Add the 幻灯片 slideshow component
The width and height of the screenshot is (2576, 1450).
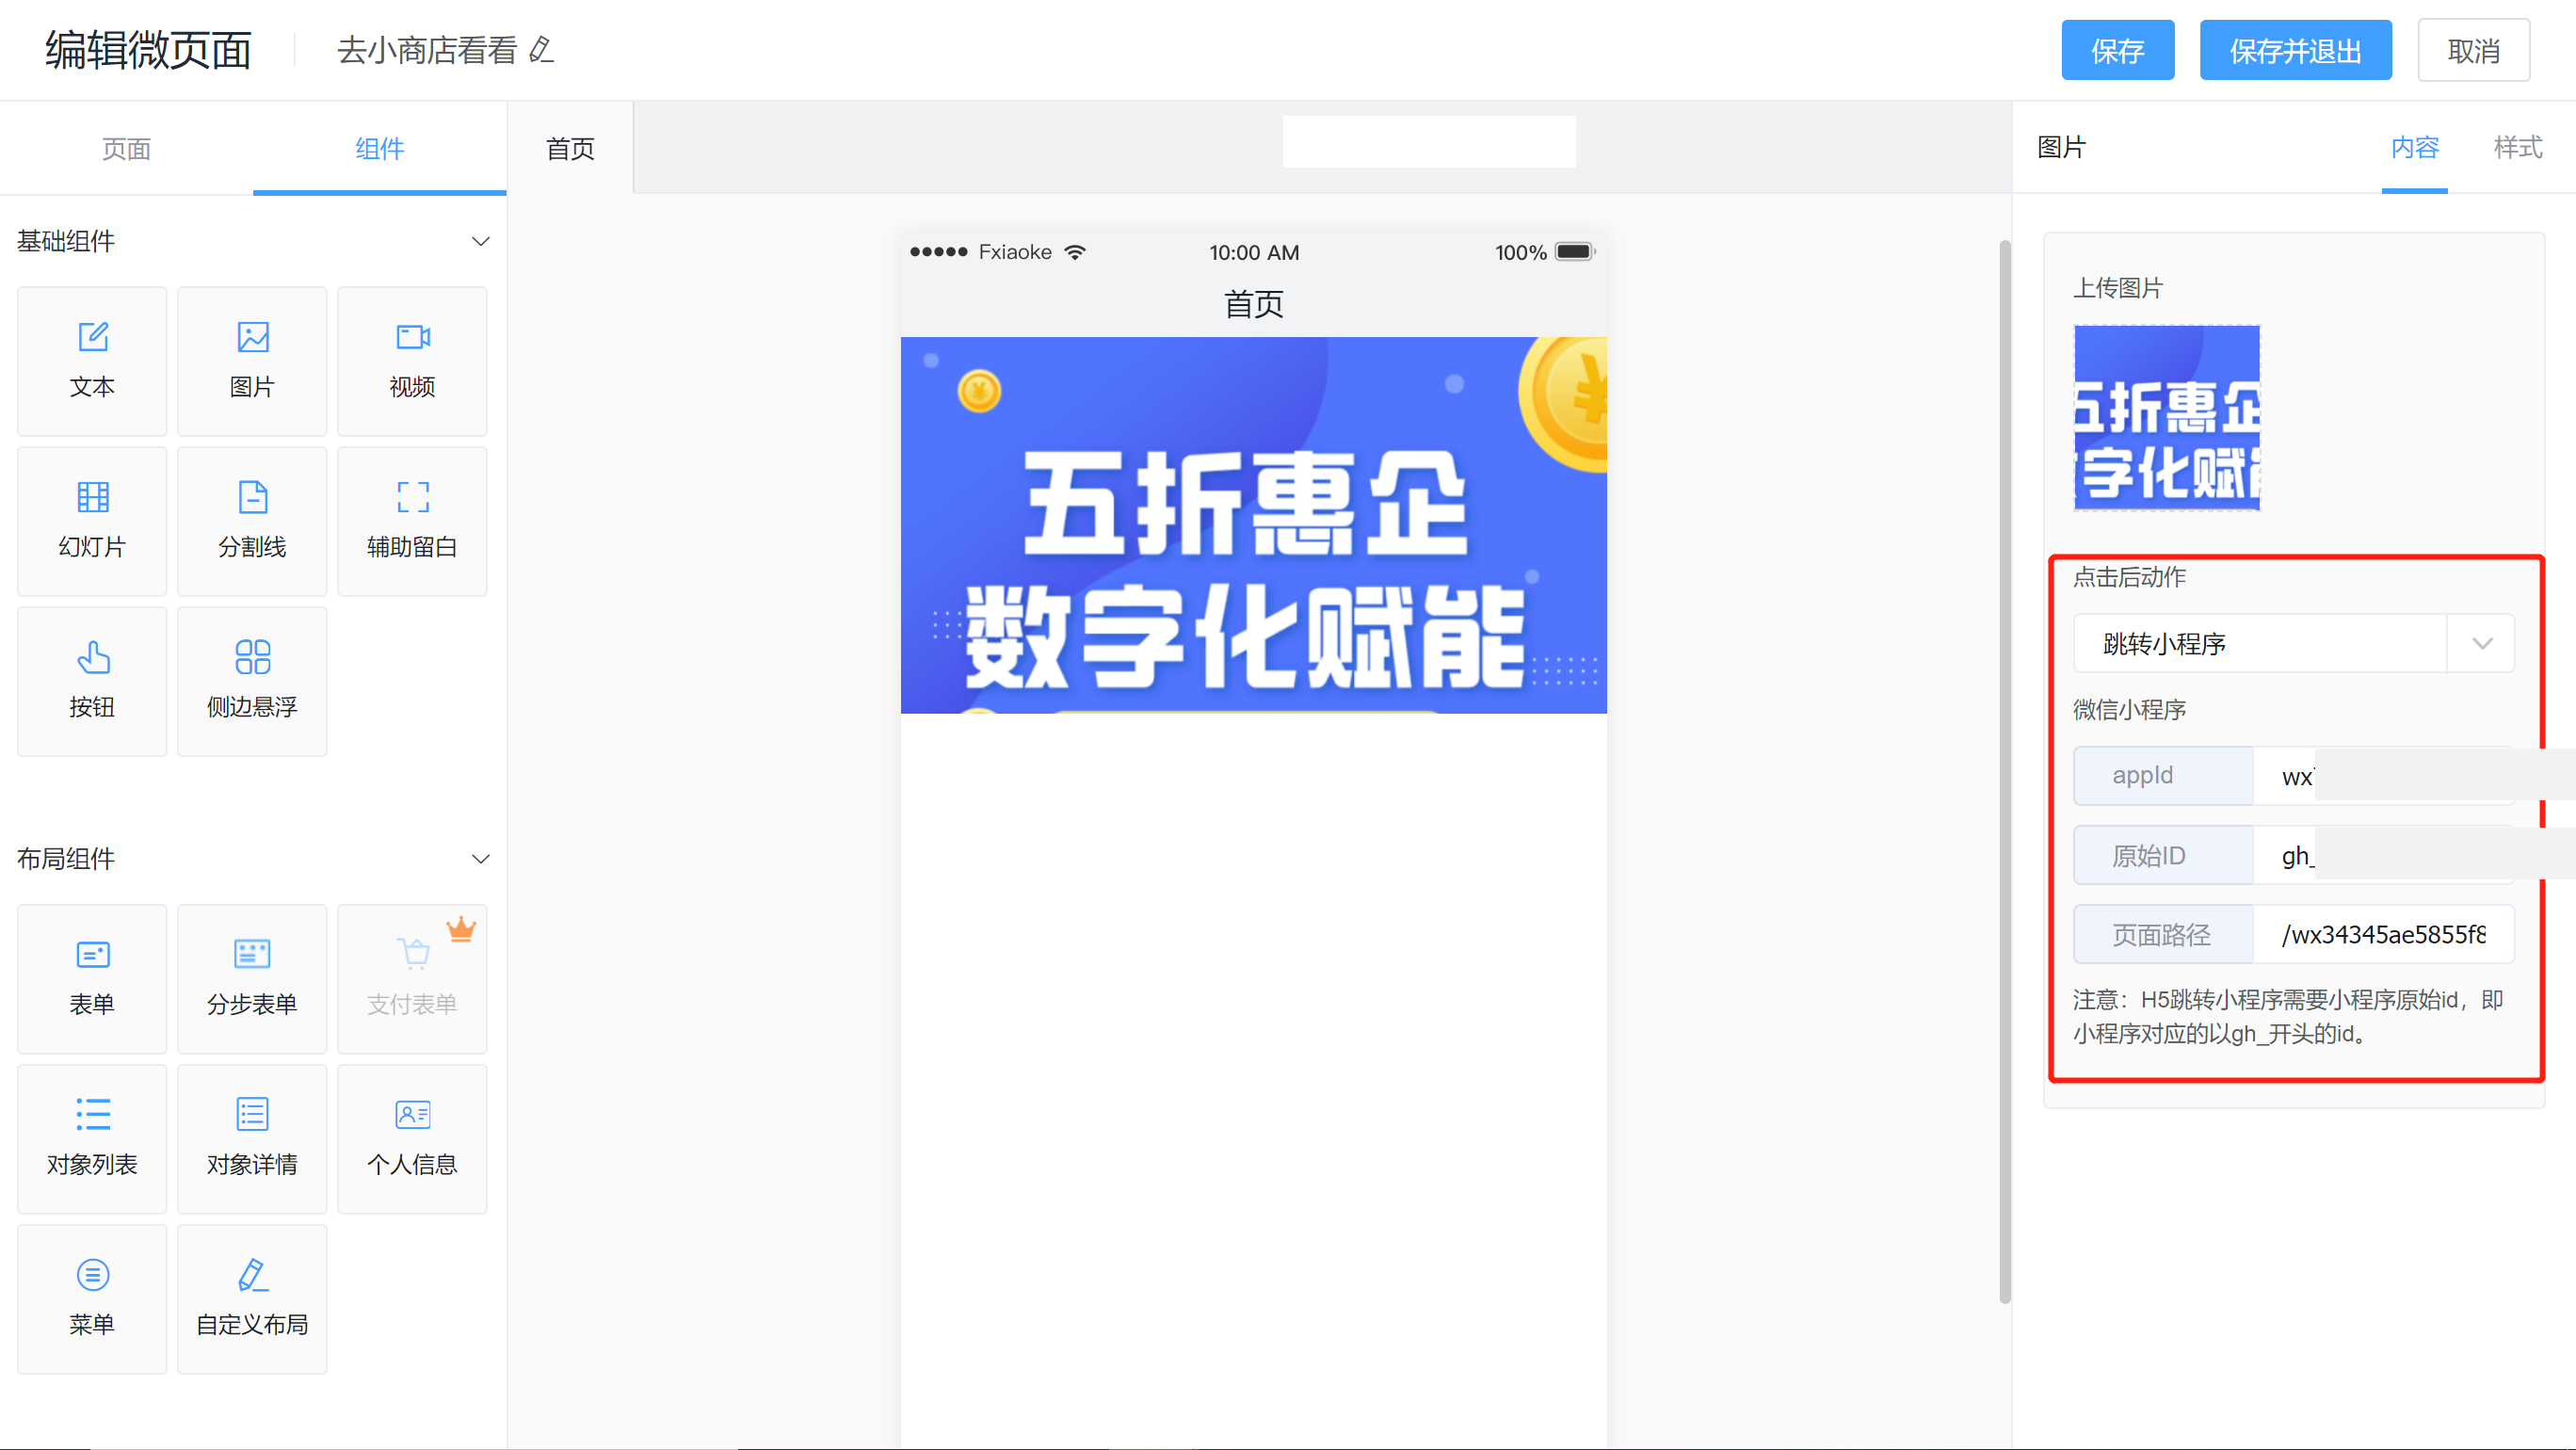92,521
